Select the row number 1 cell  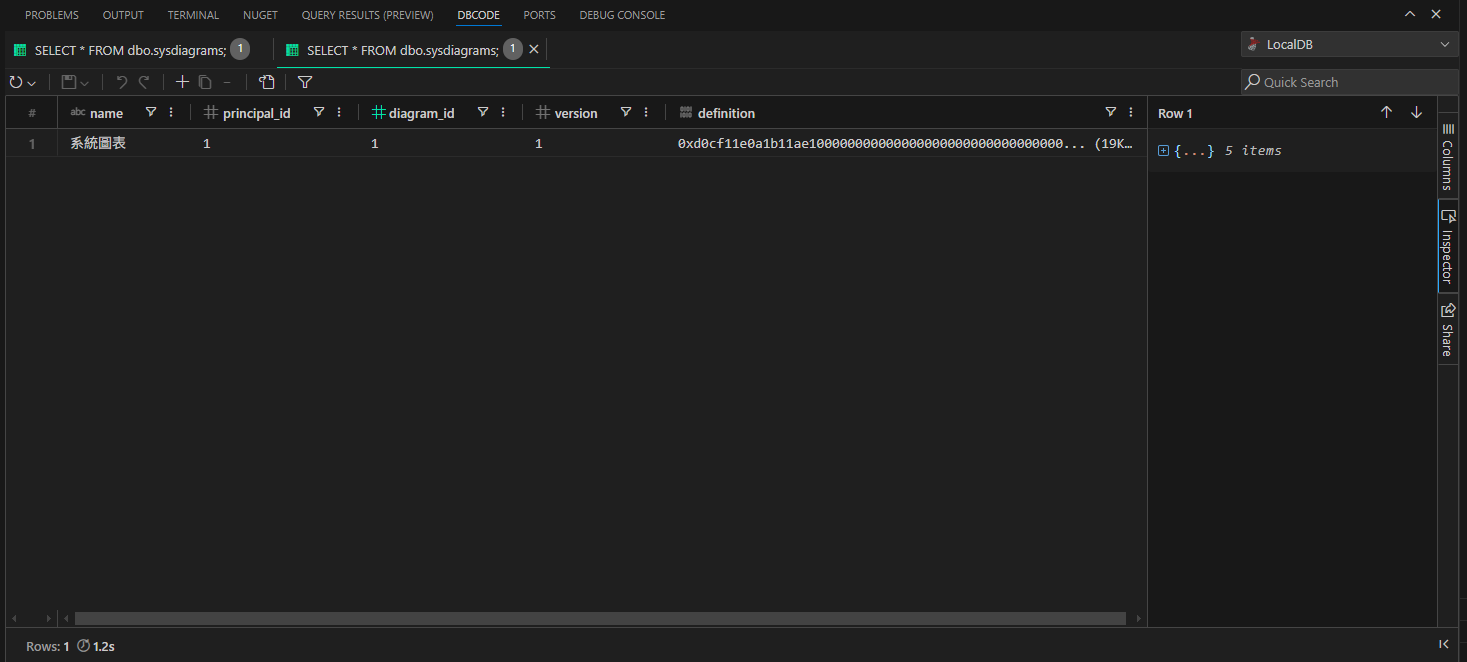[32, 143]
